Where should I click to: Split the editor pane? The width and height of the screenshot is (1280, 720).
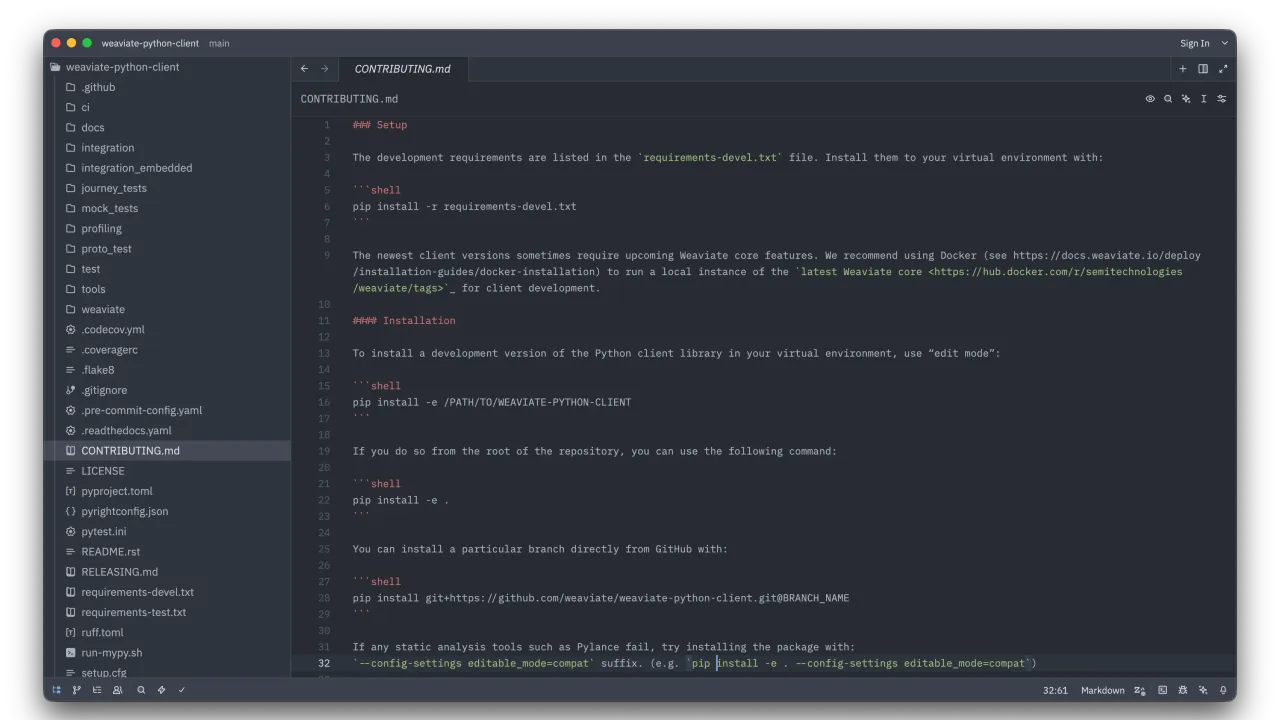[1203, 69]
